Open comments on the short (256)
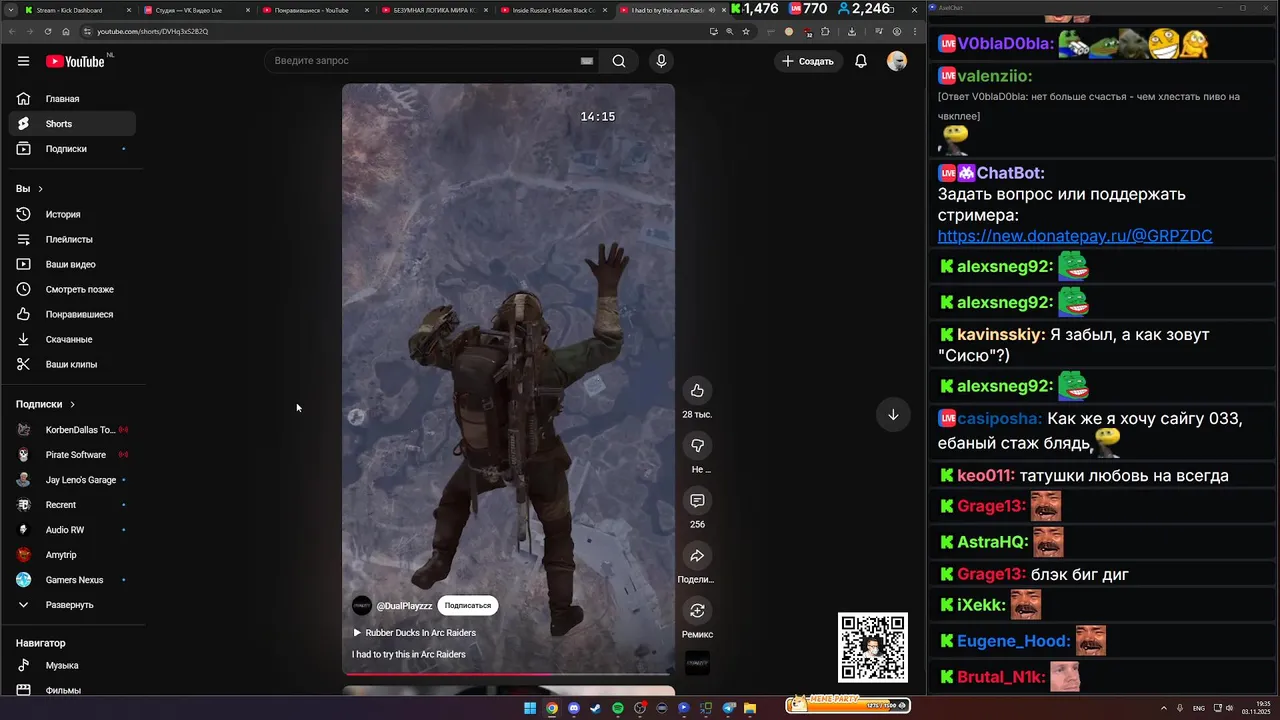 pyautogui.click(x=697, y=500)
